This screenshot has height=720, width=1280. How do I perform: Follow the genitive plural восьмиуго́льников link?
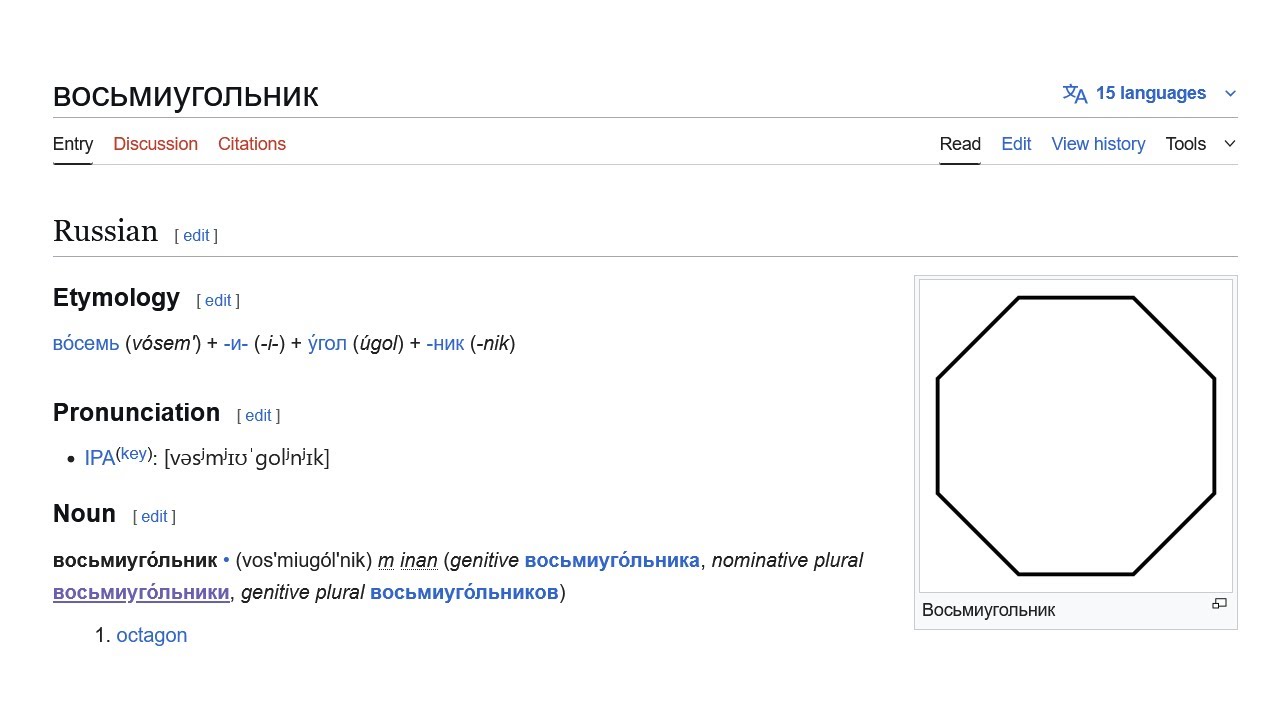click(464, 592)
